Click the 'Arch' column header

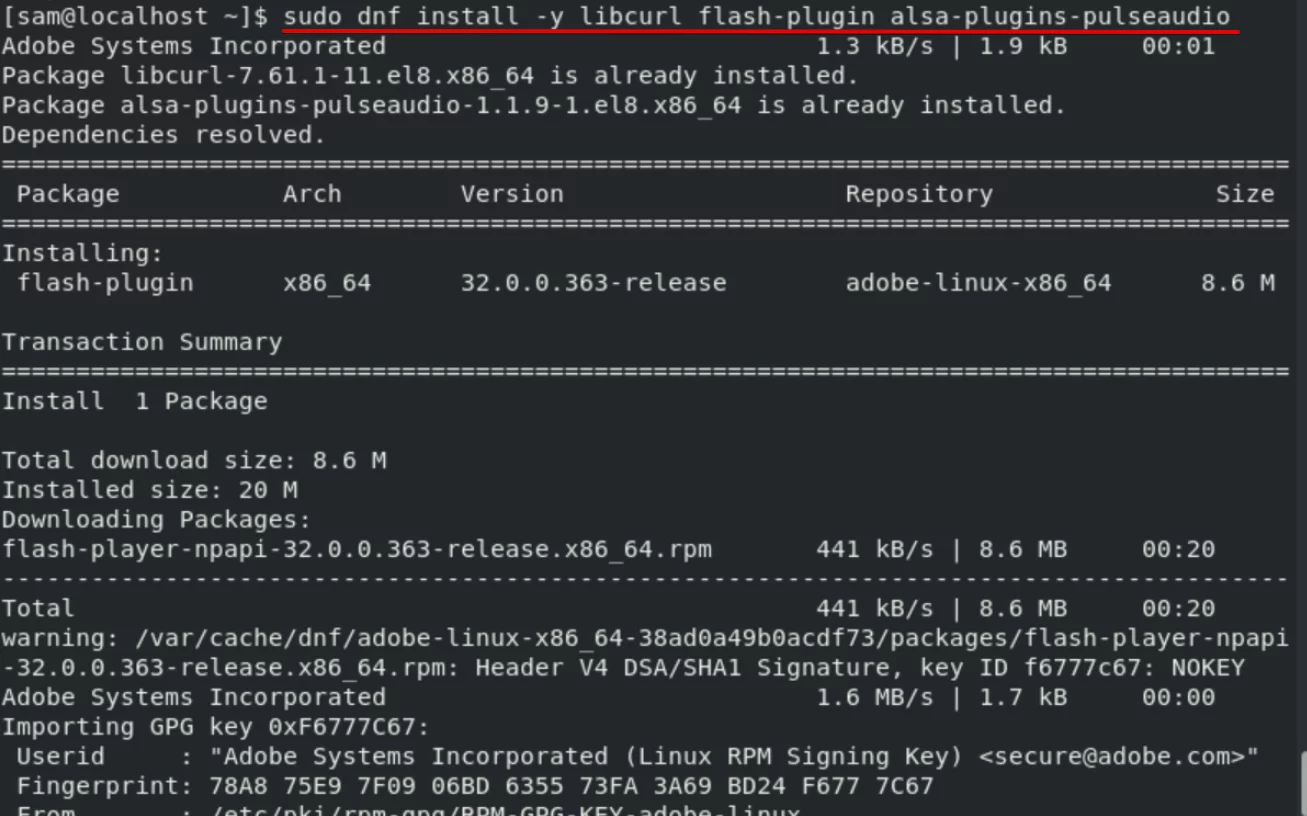(x=312, y=194)
